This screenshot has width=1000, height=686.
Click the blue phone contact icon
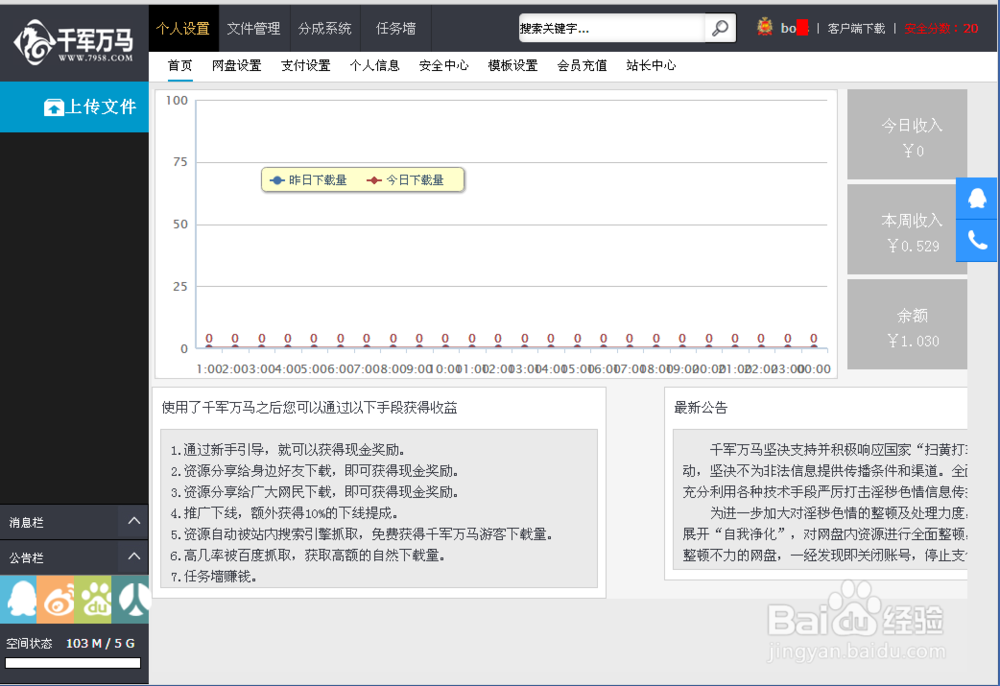pyautogui.click(x=976, y=240)
